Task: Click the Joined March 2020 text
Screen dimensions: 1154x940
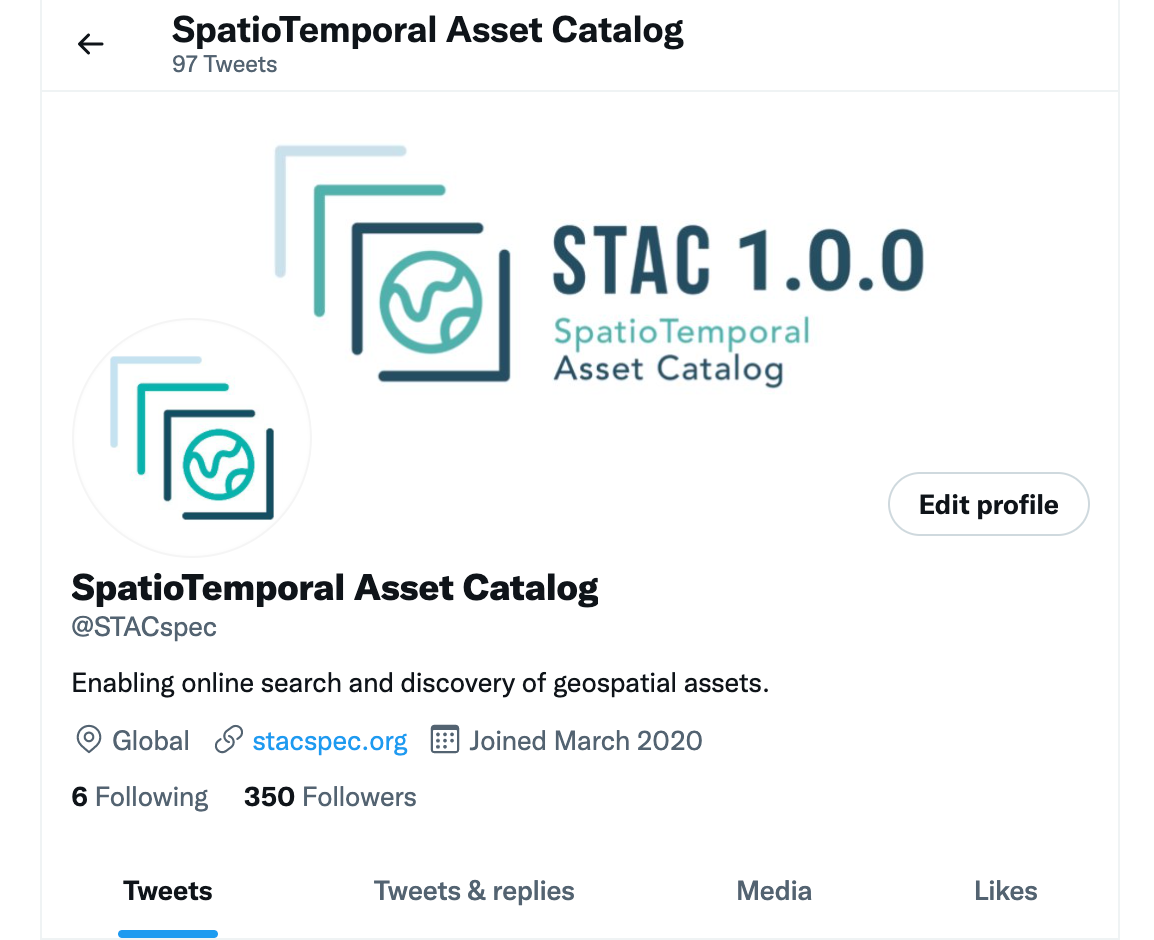Action: coord(586,741)
